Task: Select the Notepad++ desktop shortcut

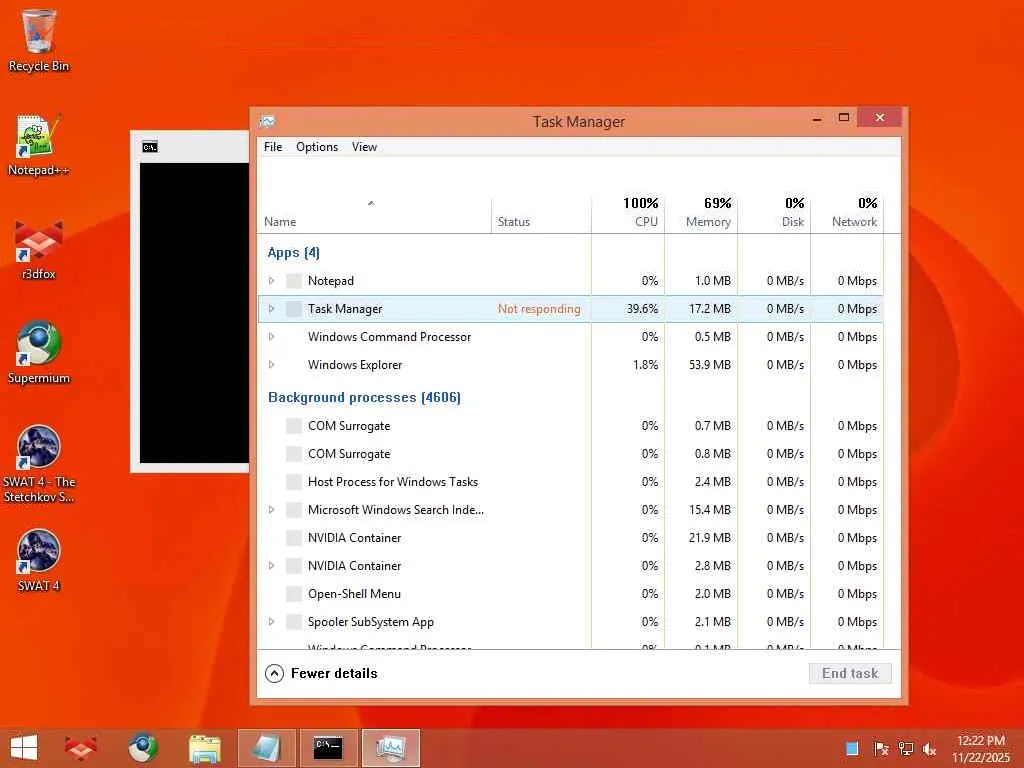Action: tap(39, 145)
